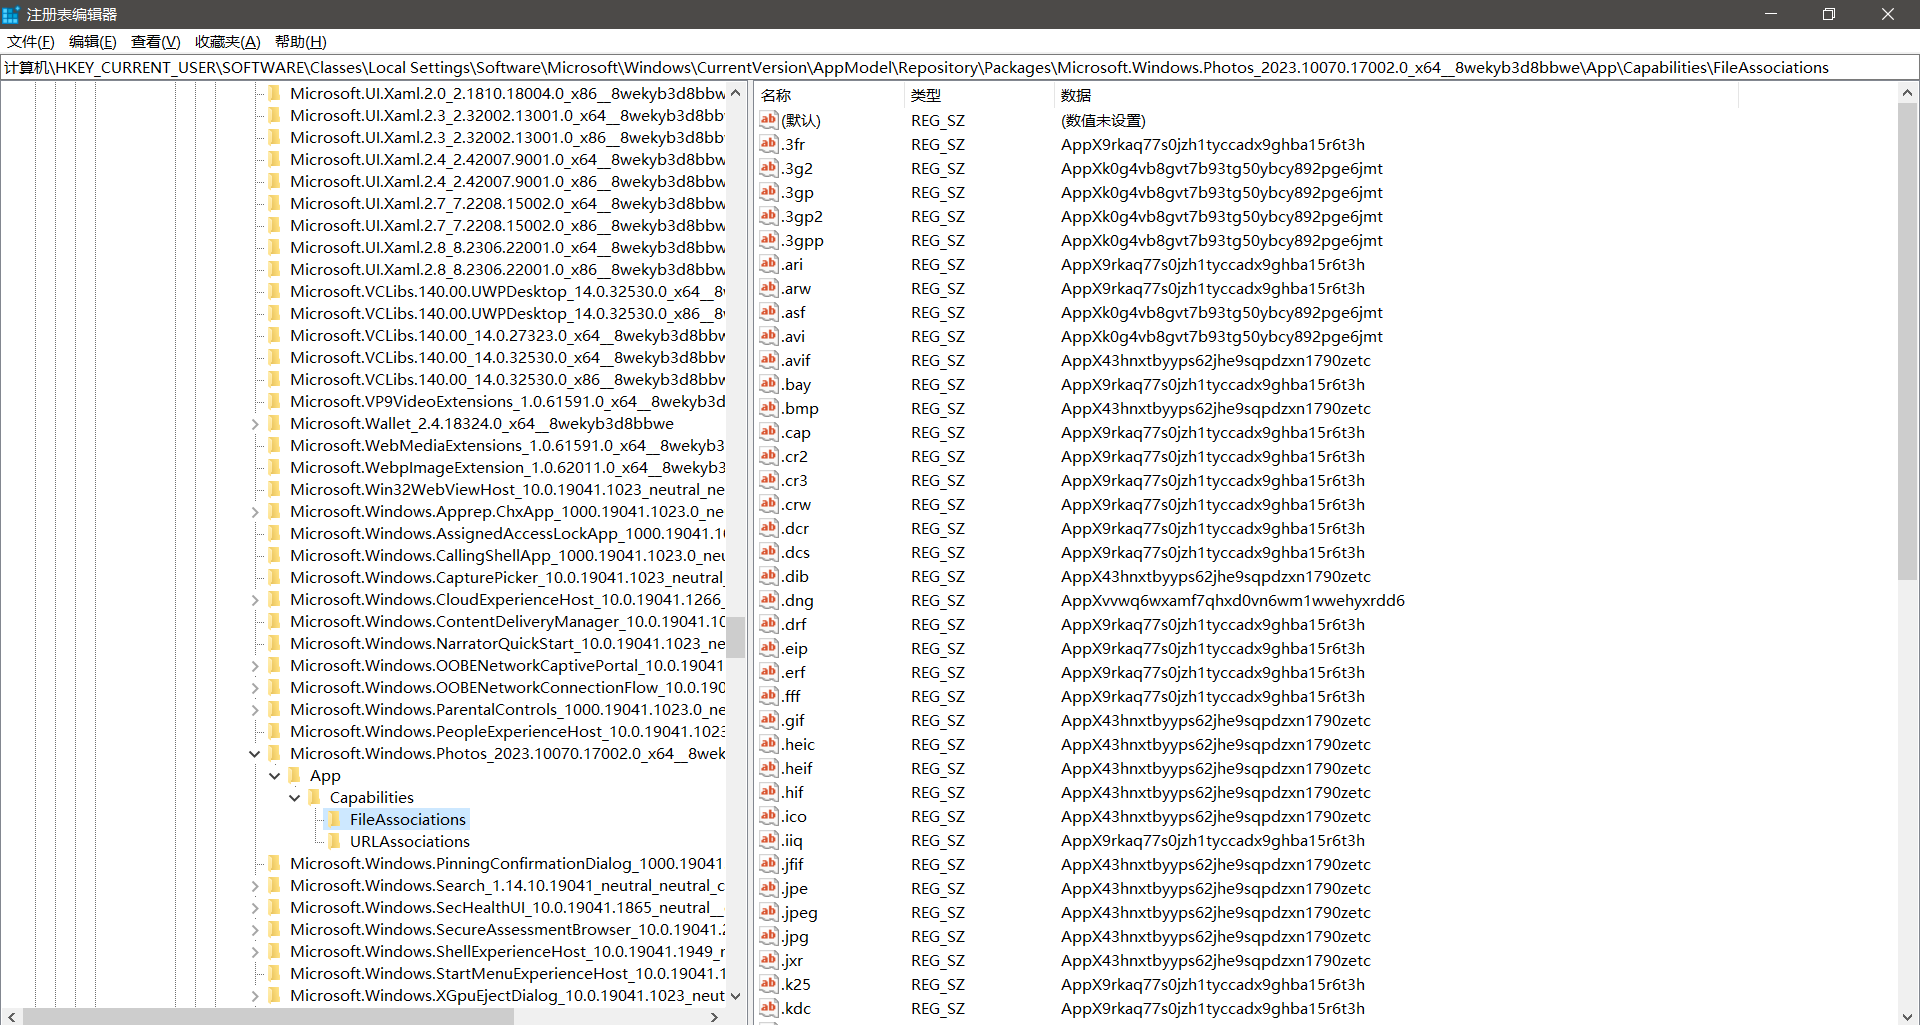
Task: Click the string icon next to .dib
Action: [768, 576]
